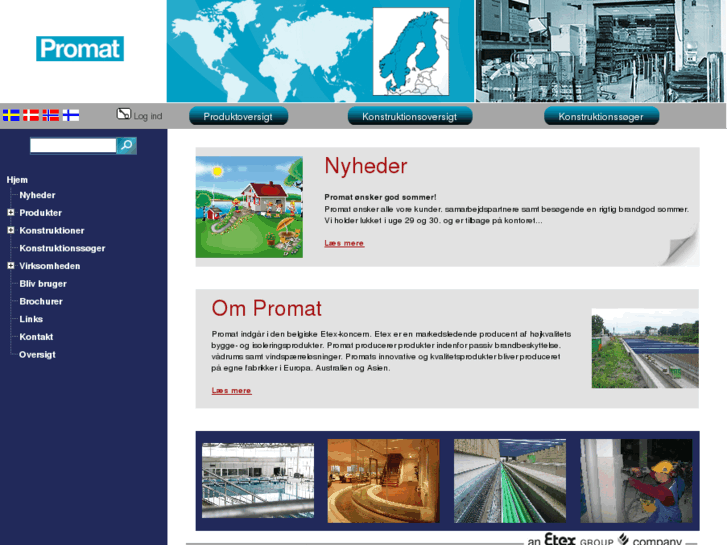Open the orange lobby staircase thumbnail
The width and height of the screenshot is (727, 545).
tap(383, 481)
